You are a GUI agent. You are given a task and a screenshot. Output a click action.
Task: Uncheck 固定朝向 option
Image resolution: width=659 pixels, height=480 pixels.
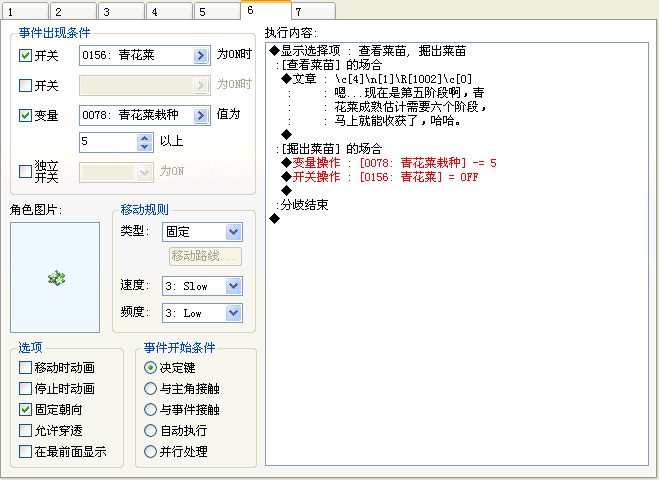(x=25, y=409)
